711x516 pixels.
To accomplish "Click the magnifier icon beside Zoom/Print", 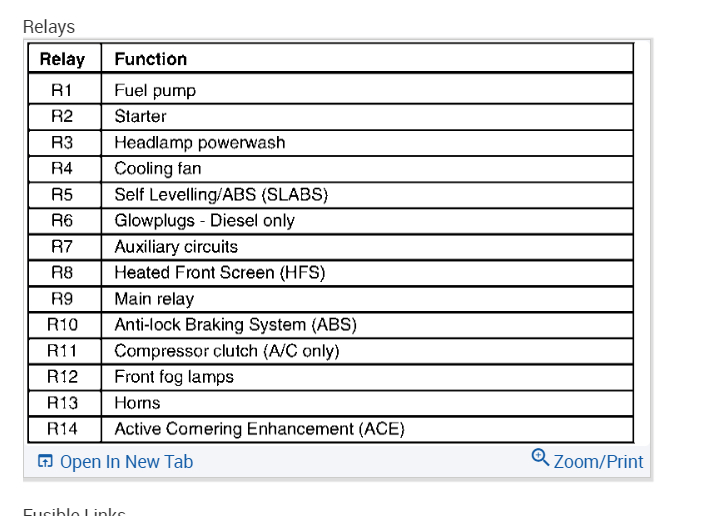I will 540,458.
